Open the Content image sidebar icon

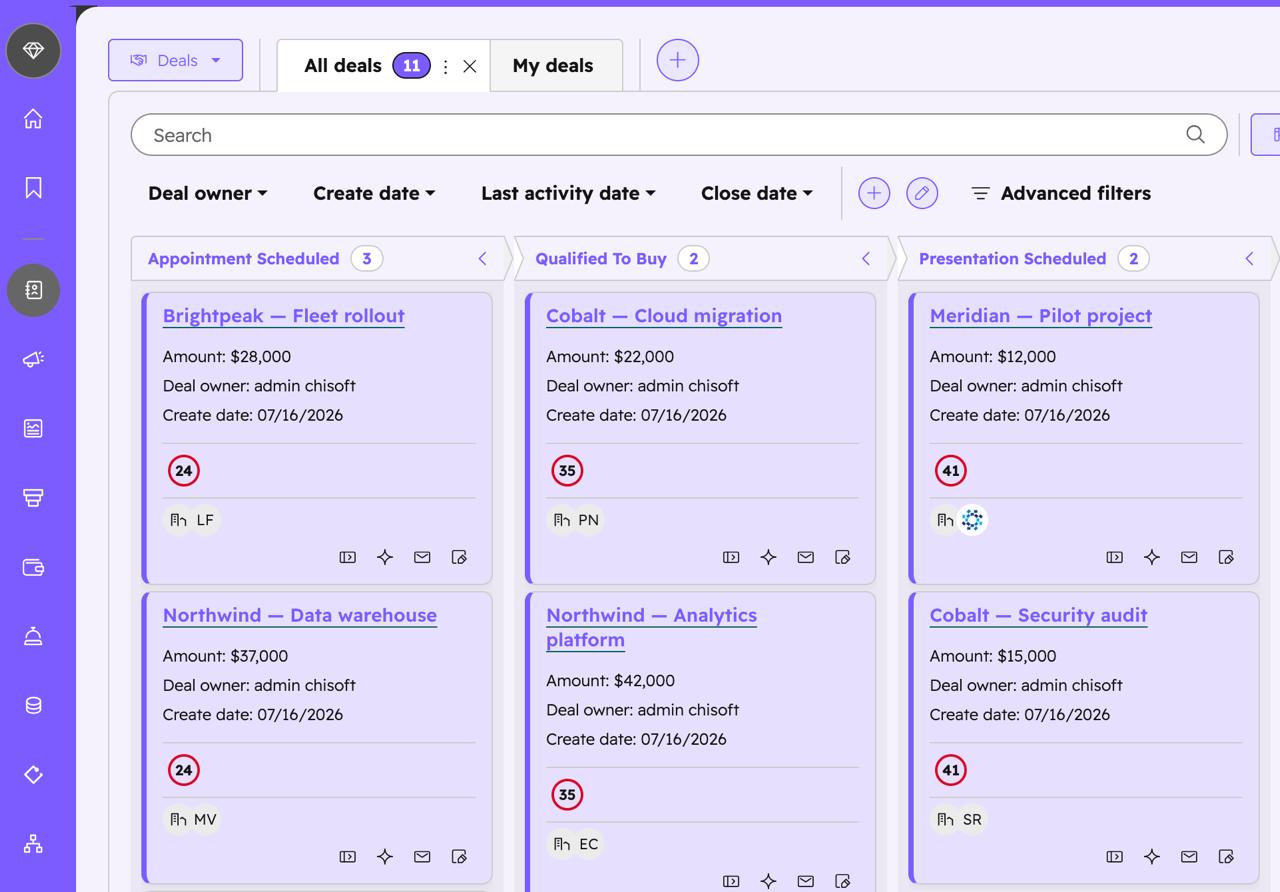pos(33,429)
